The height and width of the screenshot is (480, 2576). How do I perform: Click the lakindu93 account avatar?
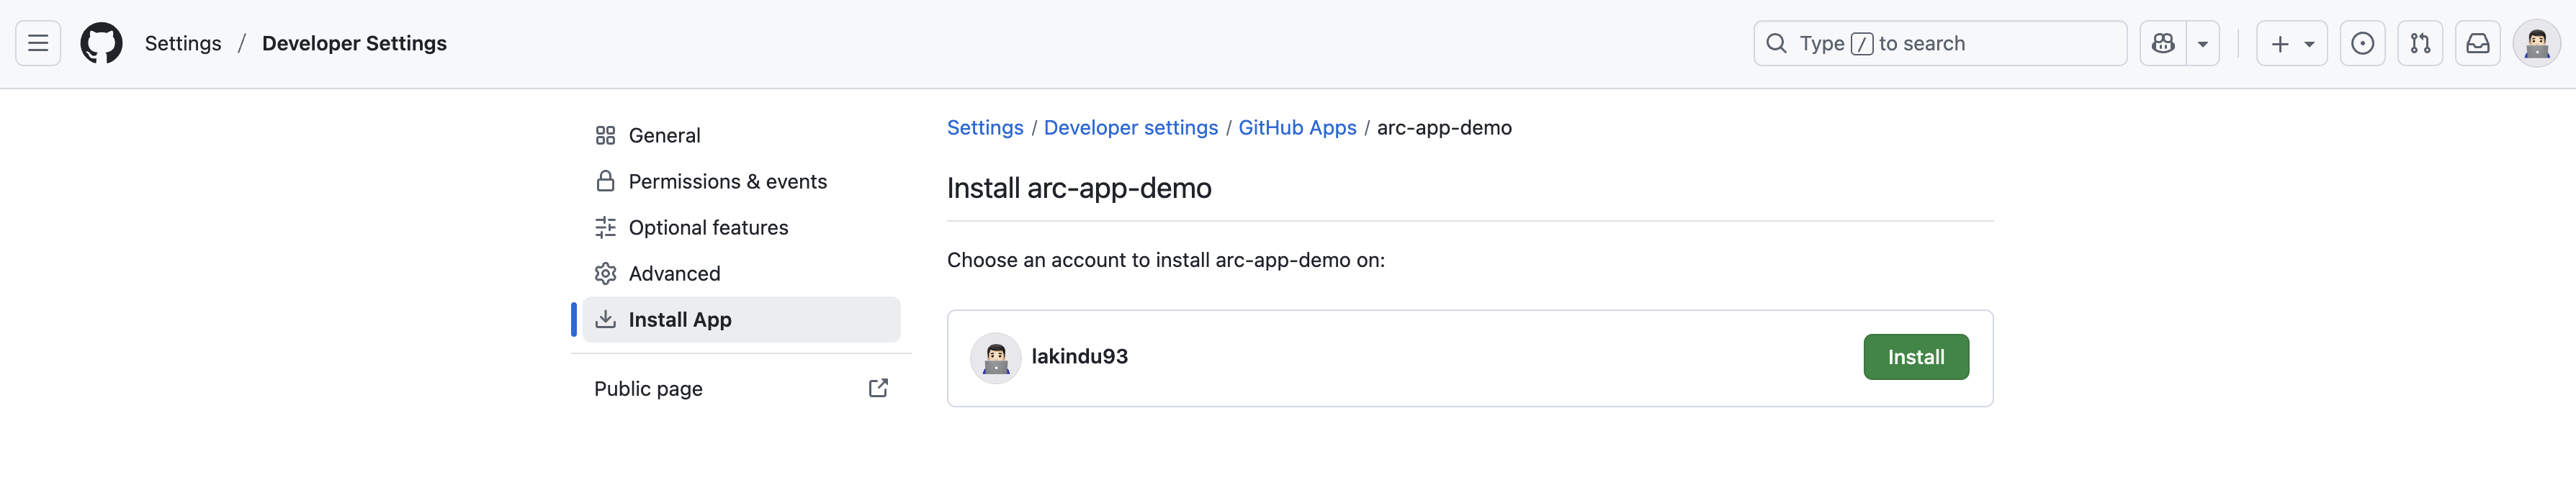(996, 358)
